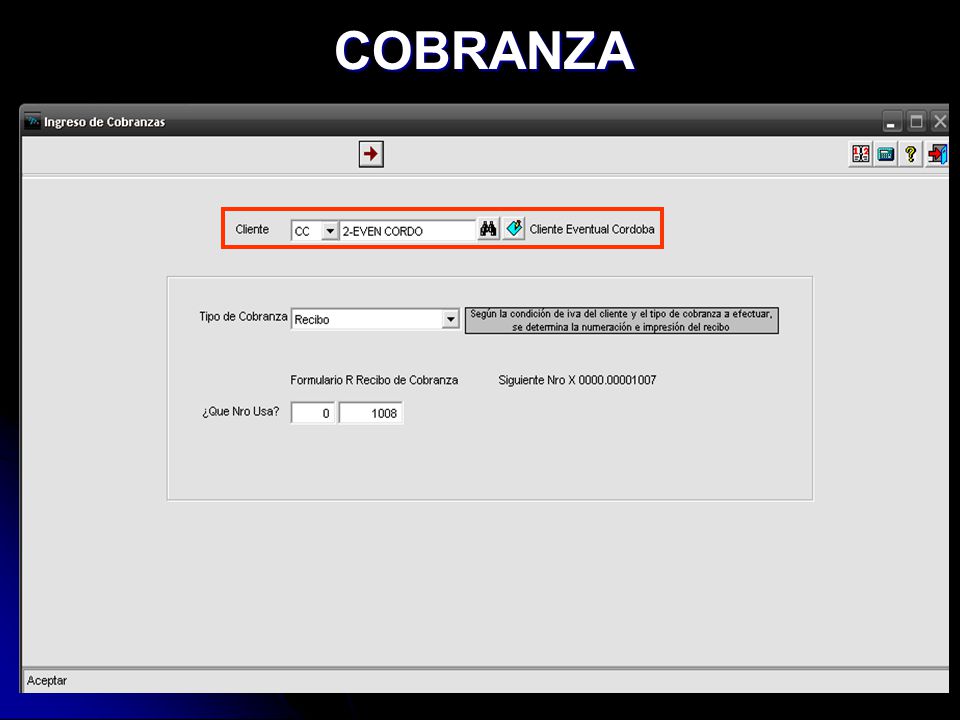
Task: Click the Siguiente Nro X 0000.00001007 text
Action: 577,380
